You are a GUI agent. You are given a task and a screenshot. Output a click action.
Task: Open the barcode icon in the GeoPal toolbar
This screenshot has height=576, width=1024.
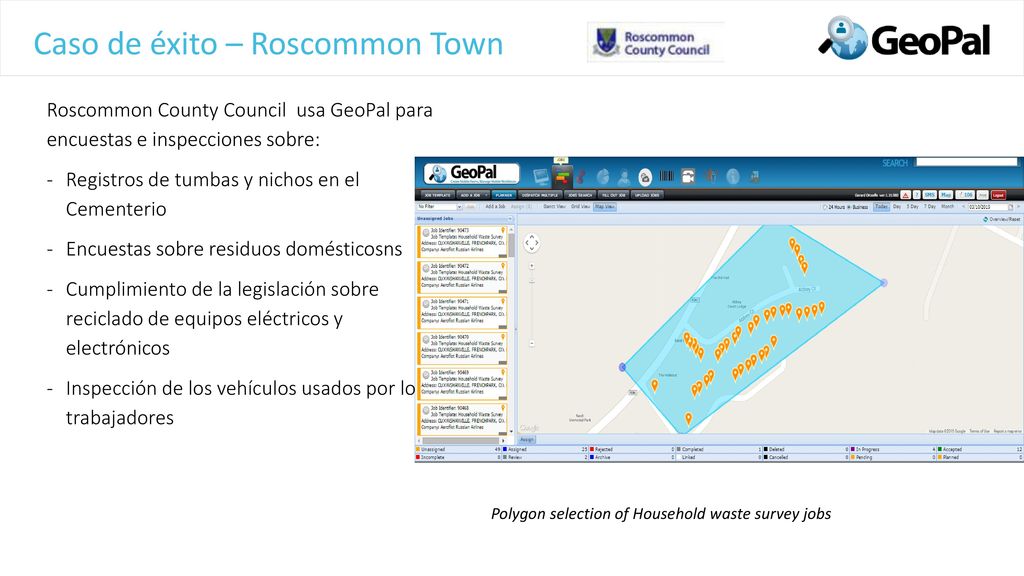coord(667,176)
